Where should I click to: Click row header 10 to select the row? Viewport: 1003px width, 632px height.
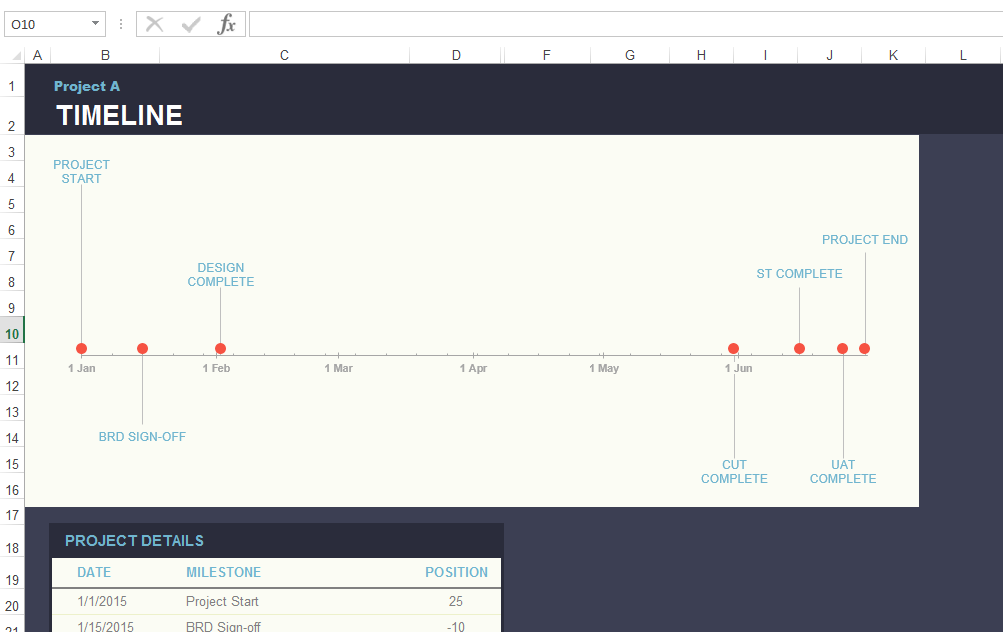point(12,332)
